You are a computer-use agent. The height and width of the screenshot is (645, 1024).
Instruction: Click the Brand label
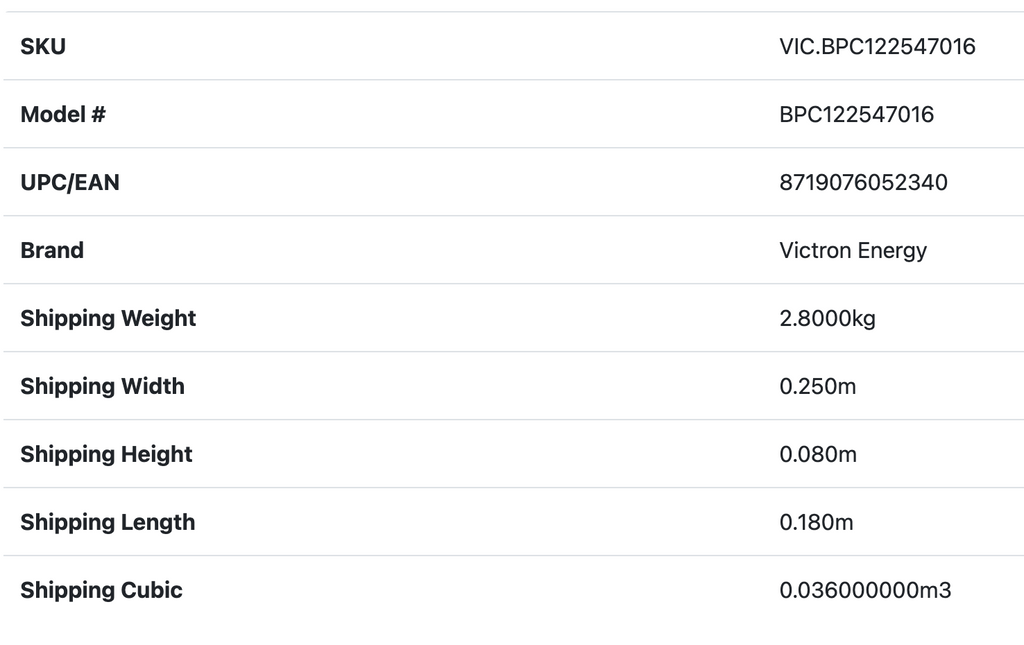click(52, 250)
